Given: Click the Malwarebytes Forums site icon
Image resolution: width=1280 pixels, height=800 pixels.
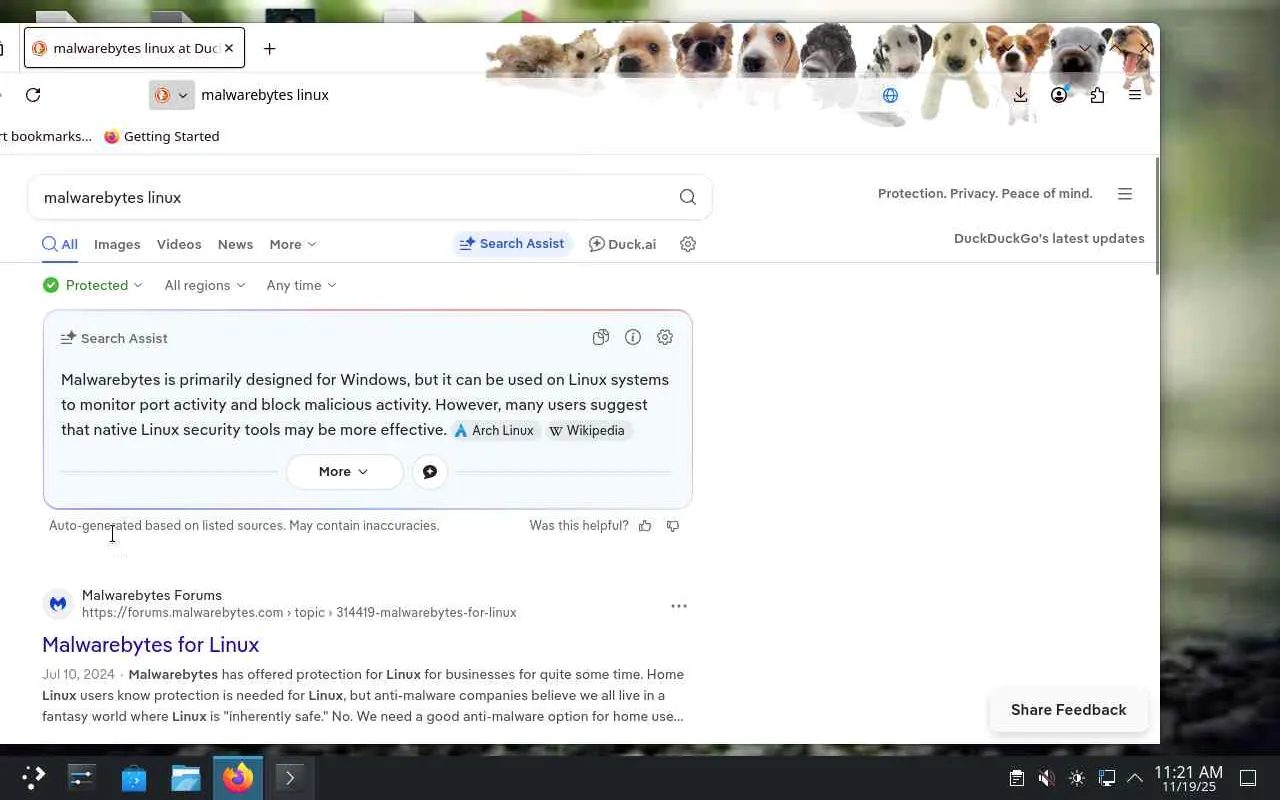Looking at the screenshot, I should [58, 604].
